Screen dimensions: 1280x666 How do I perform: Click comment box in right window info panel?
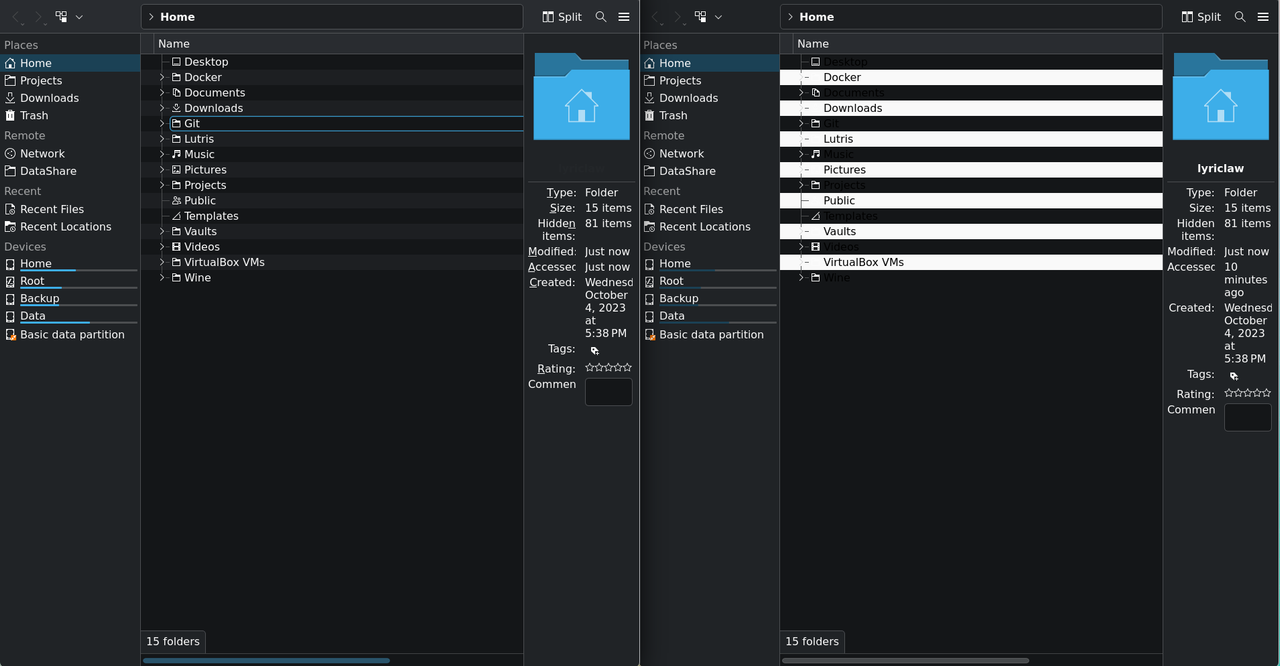pyautogui.click(x=1248, y=417)
